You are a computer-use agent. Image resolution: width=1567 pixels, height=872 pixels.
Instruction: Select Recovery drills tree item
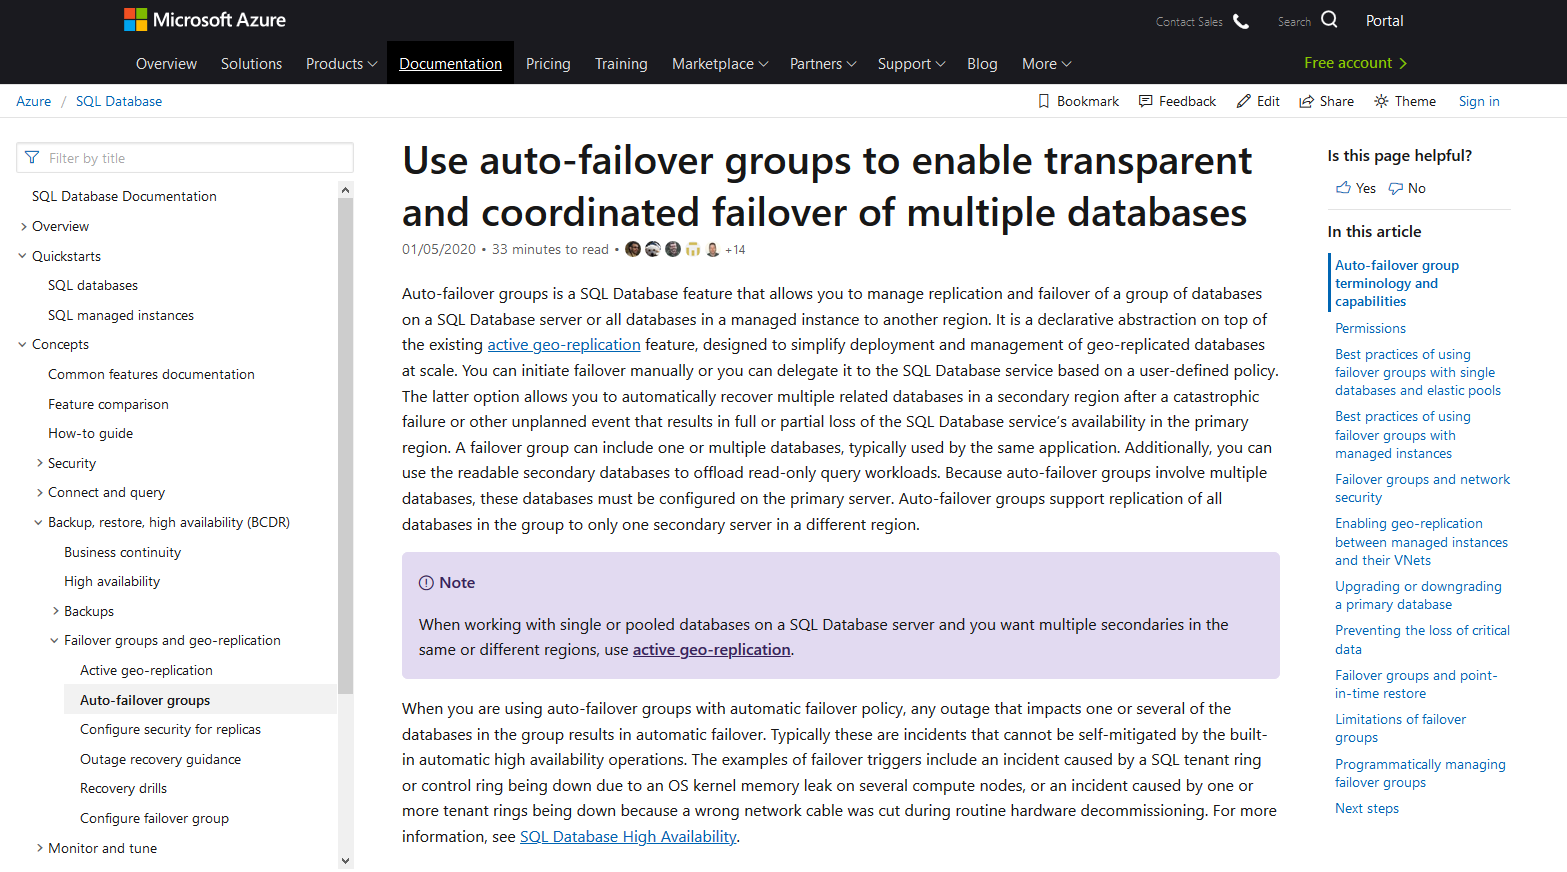click(x=123, y=788)
